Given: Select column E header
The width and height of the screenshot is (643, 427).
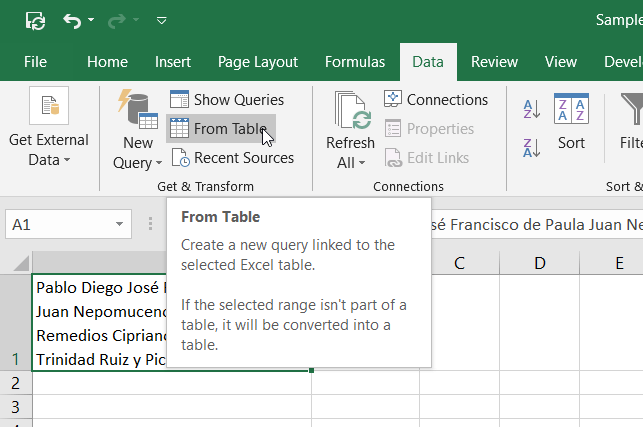Looking at the screenshot, I should [620, 263].
